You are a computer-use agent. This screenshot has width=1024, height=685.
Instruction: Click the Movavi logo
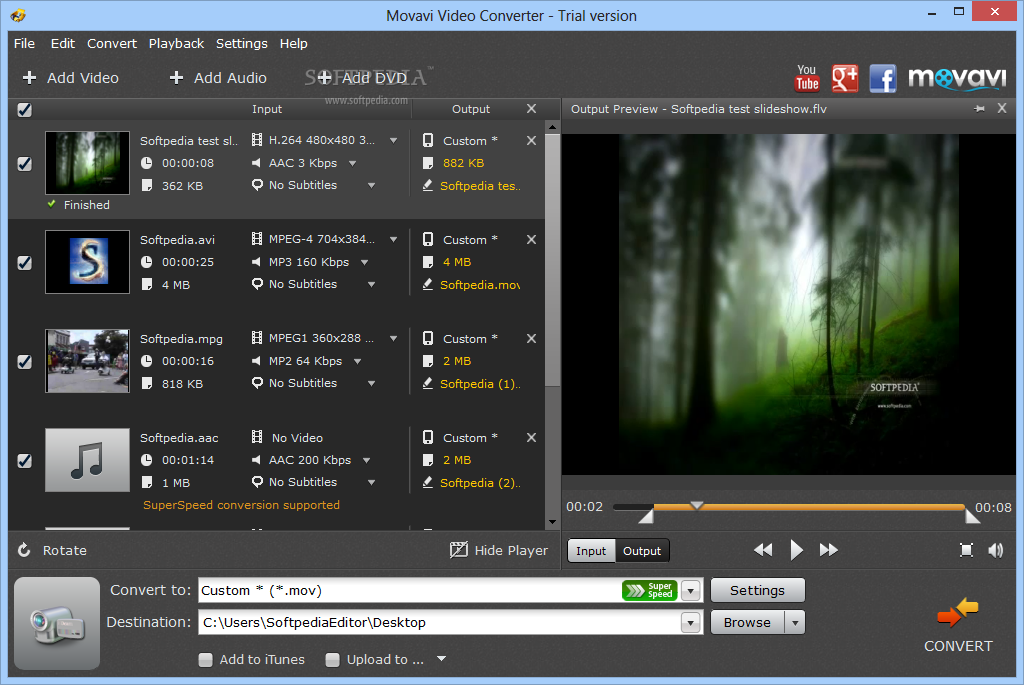[957, 78]
